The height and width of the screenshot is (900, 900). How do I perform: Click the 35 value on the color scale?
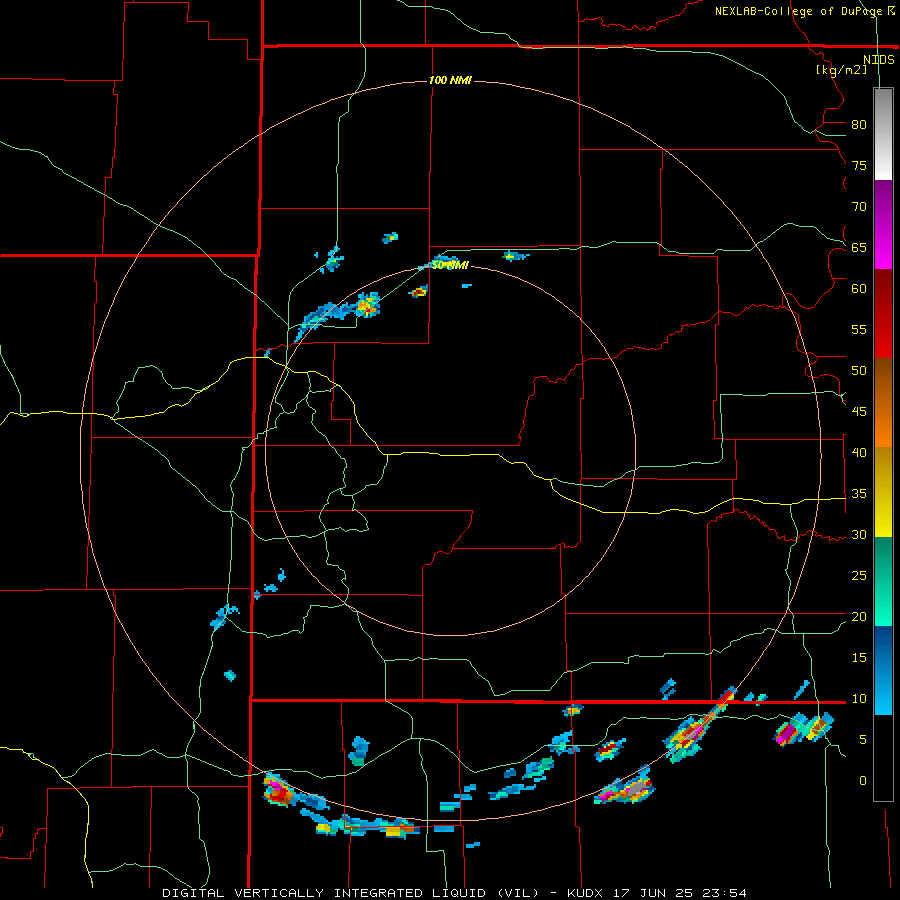coord(859,494)
